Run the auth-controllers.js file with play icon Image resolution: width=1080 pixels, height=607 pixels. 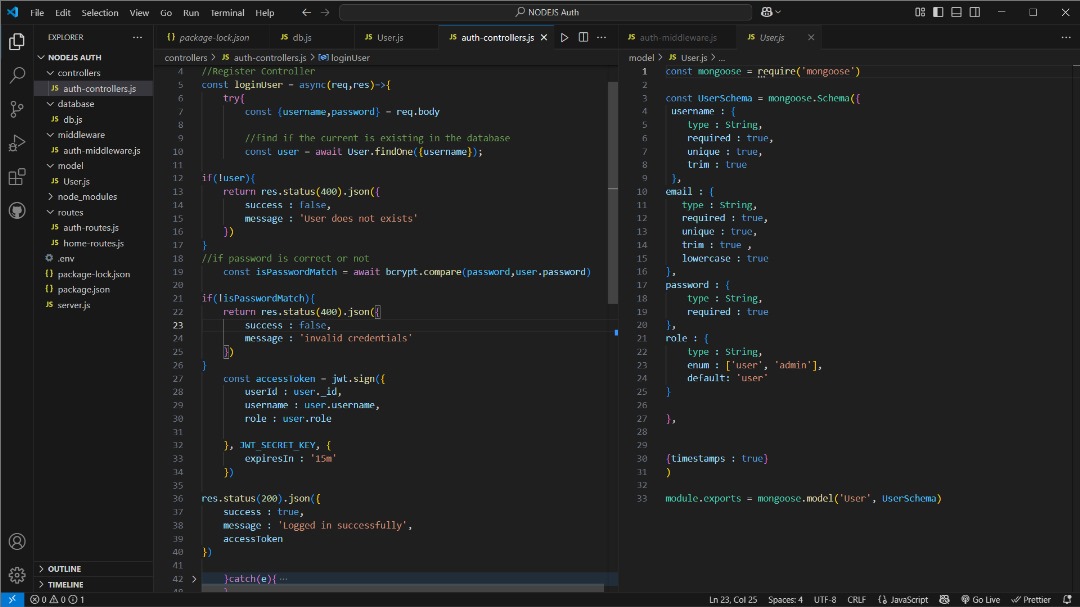coord(564,37)
